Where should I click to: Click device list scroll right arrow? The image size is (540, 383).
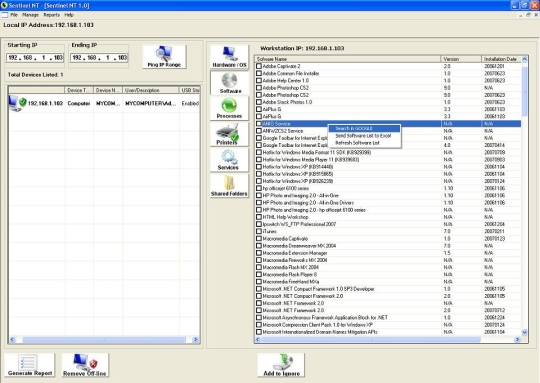coord(196,340)
